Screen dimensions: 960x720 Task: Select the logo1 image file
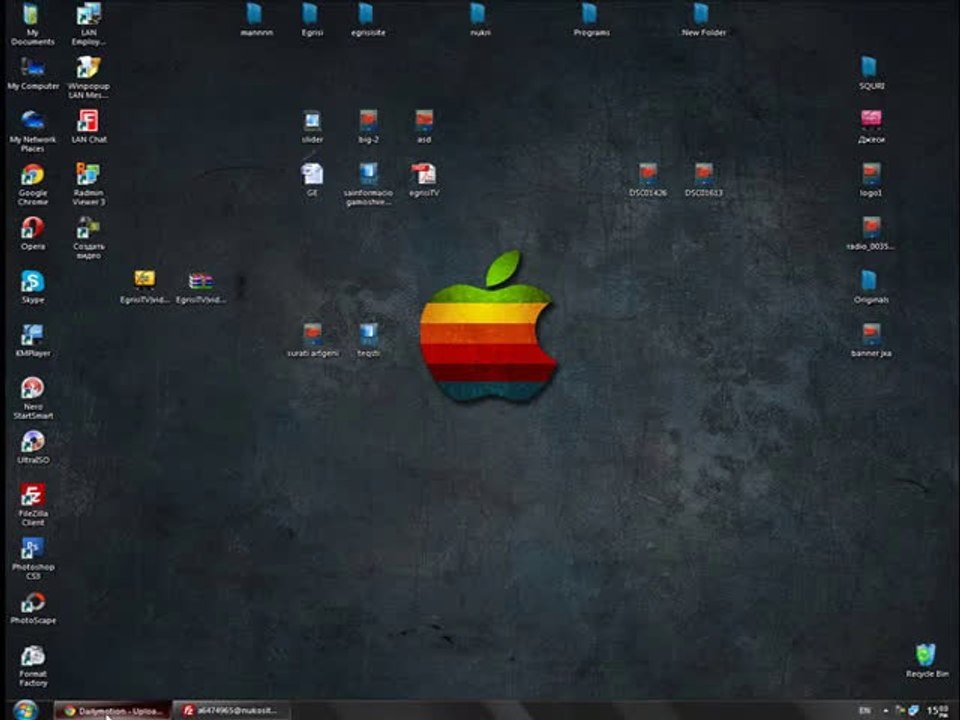(x=871, y=180)
